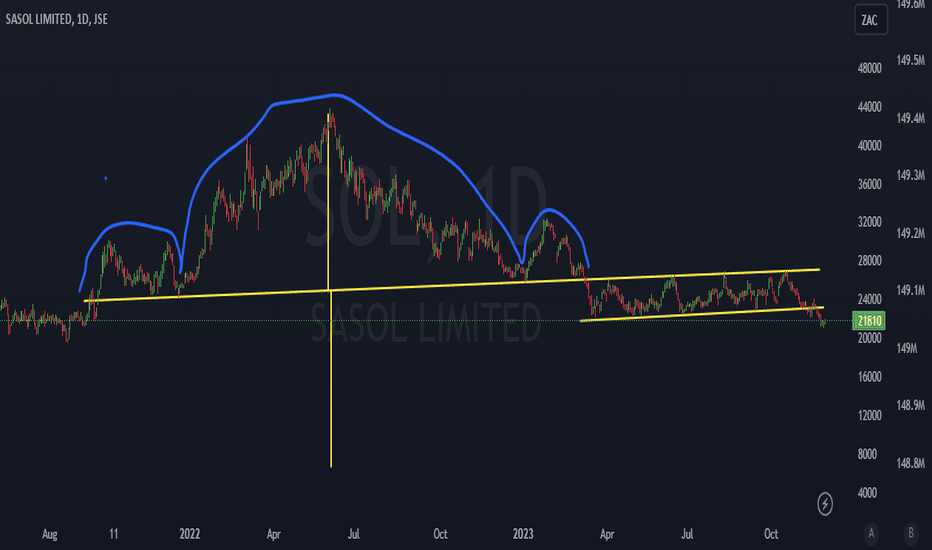Click the 24000 price axis label
The image size is (932, 550).
(870, 300)
